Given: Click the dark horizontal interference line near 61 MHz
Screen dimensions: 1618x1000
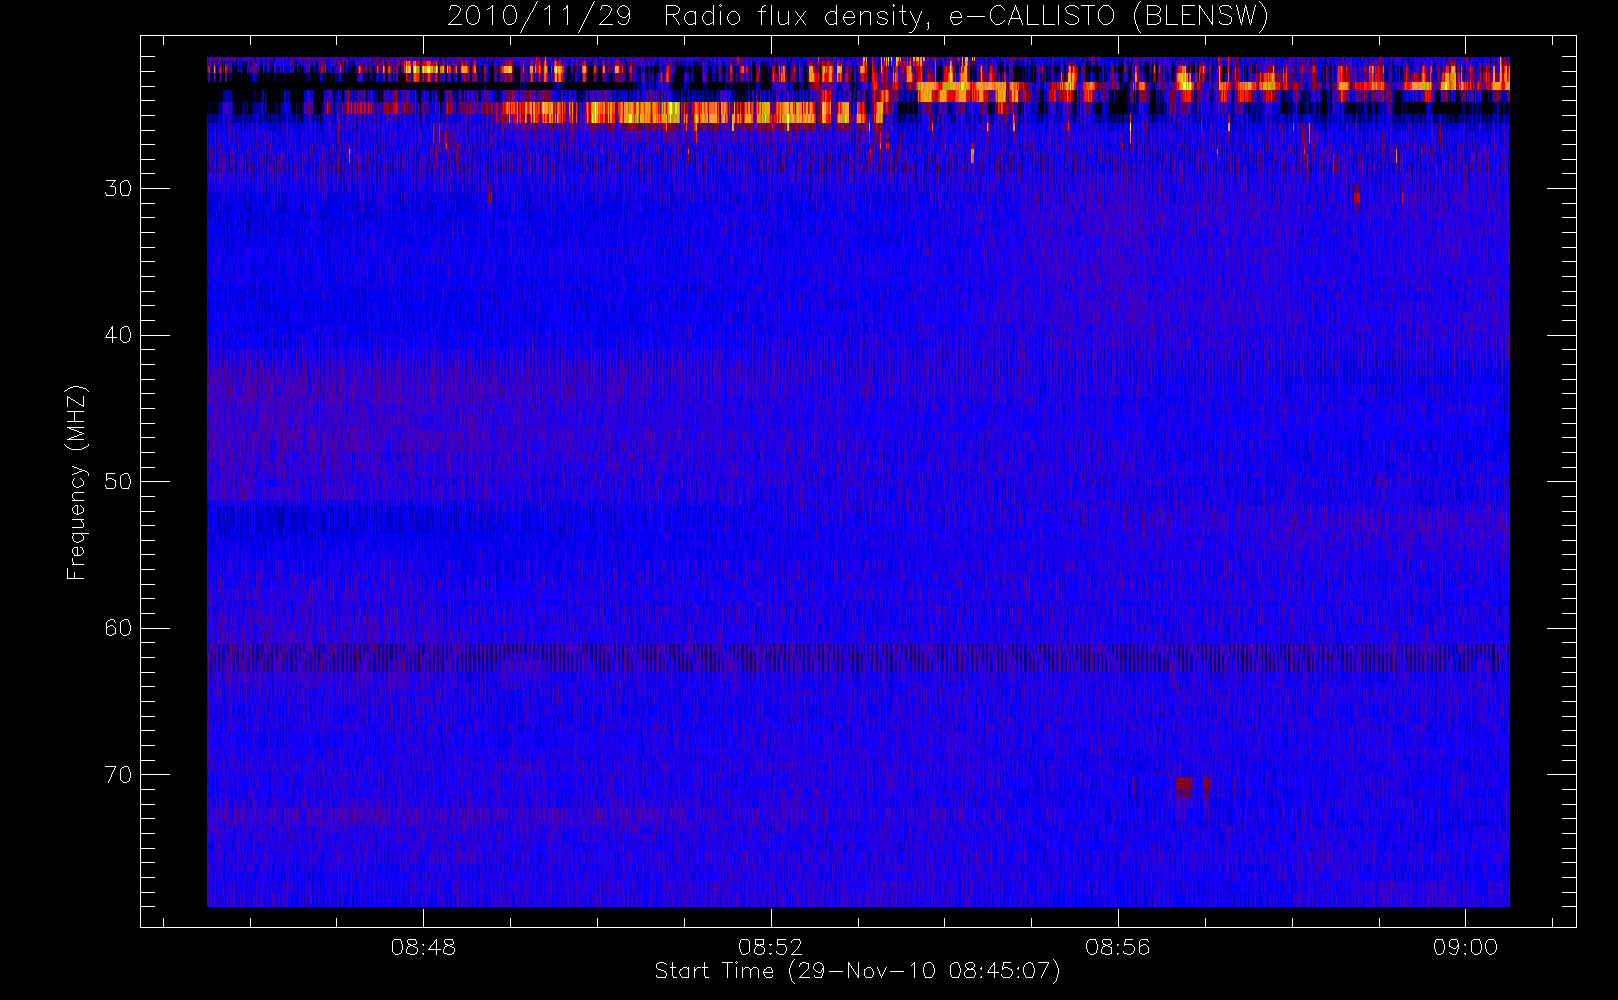Looking at the screenshot, I should point(858,658).
